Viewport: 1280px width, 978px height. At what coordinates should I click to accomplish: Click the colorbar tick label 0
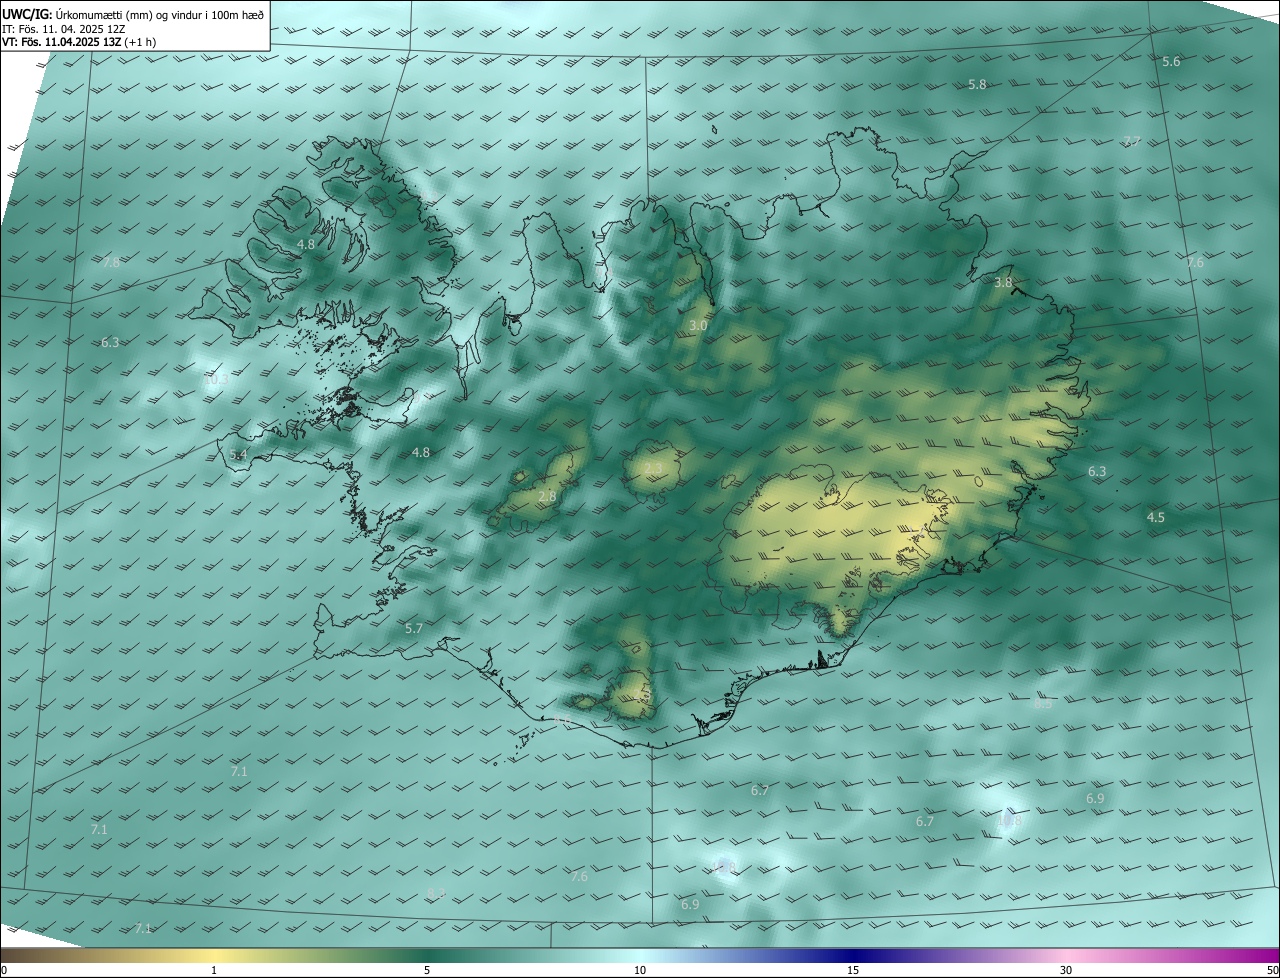tap(4, 970)
